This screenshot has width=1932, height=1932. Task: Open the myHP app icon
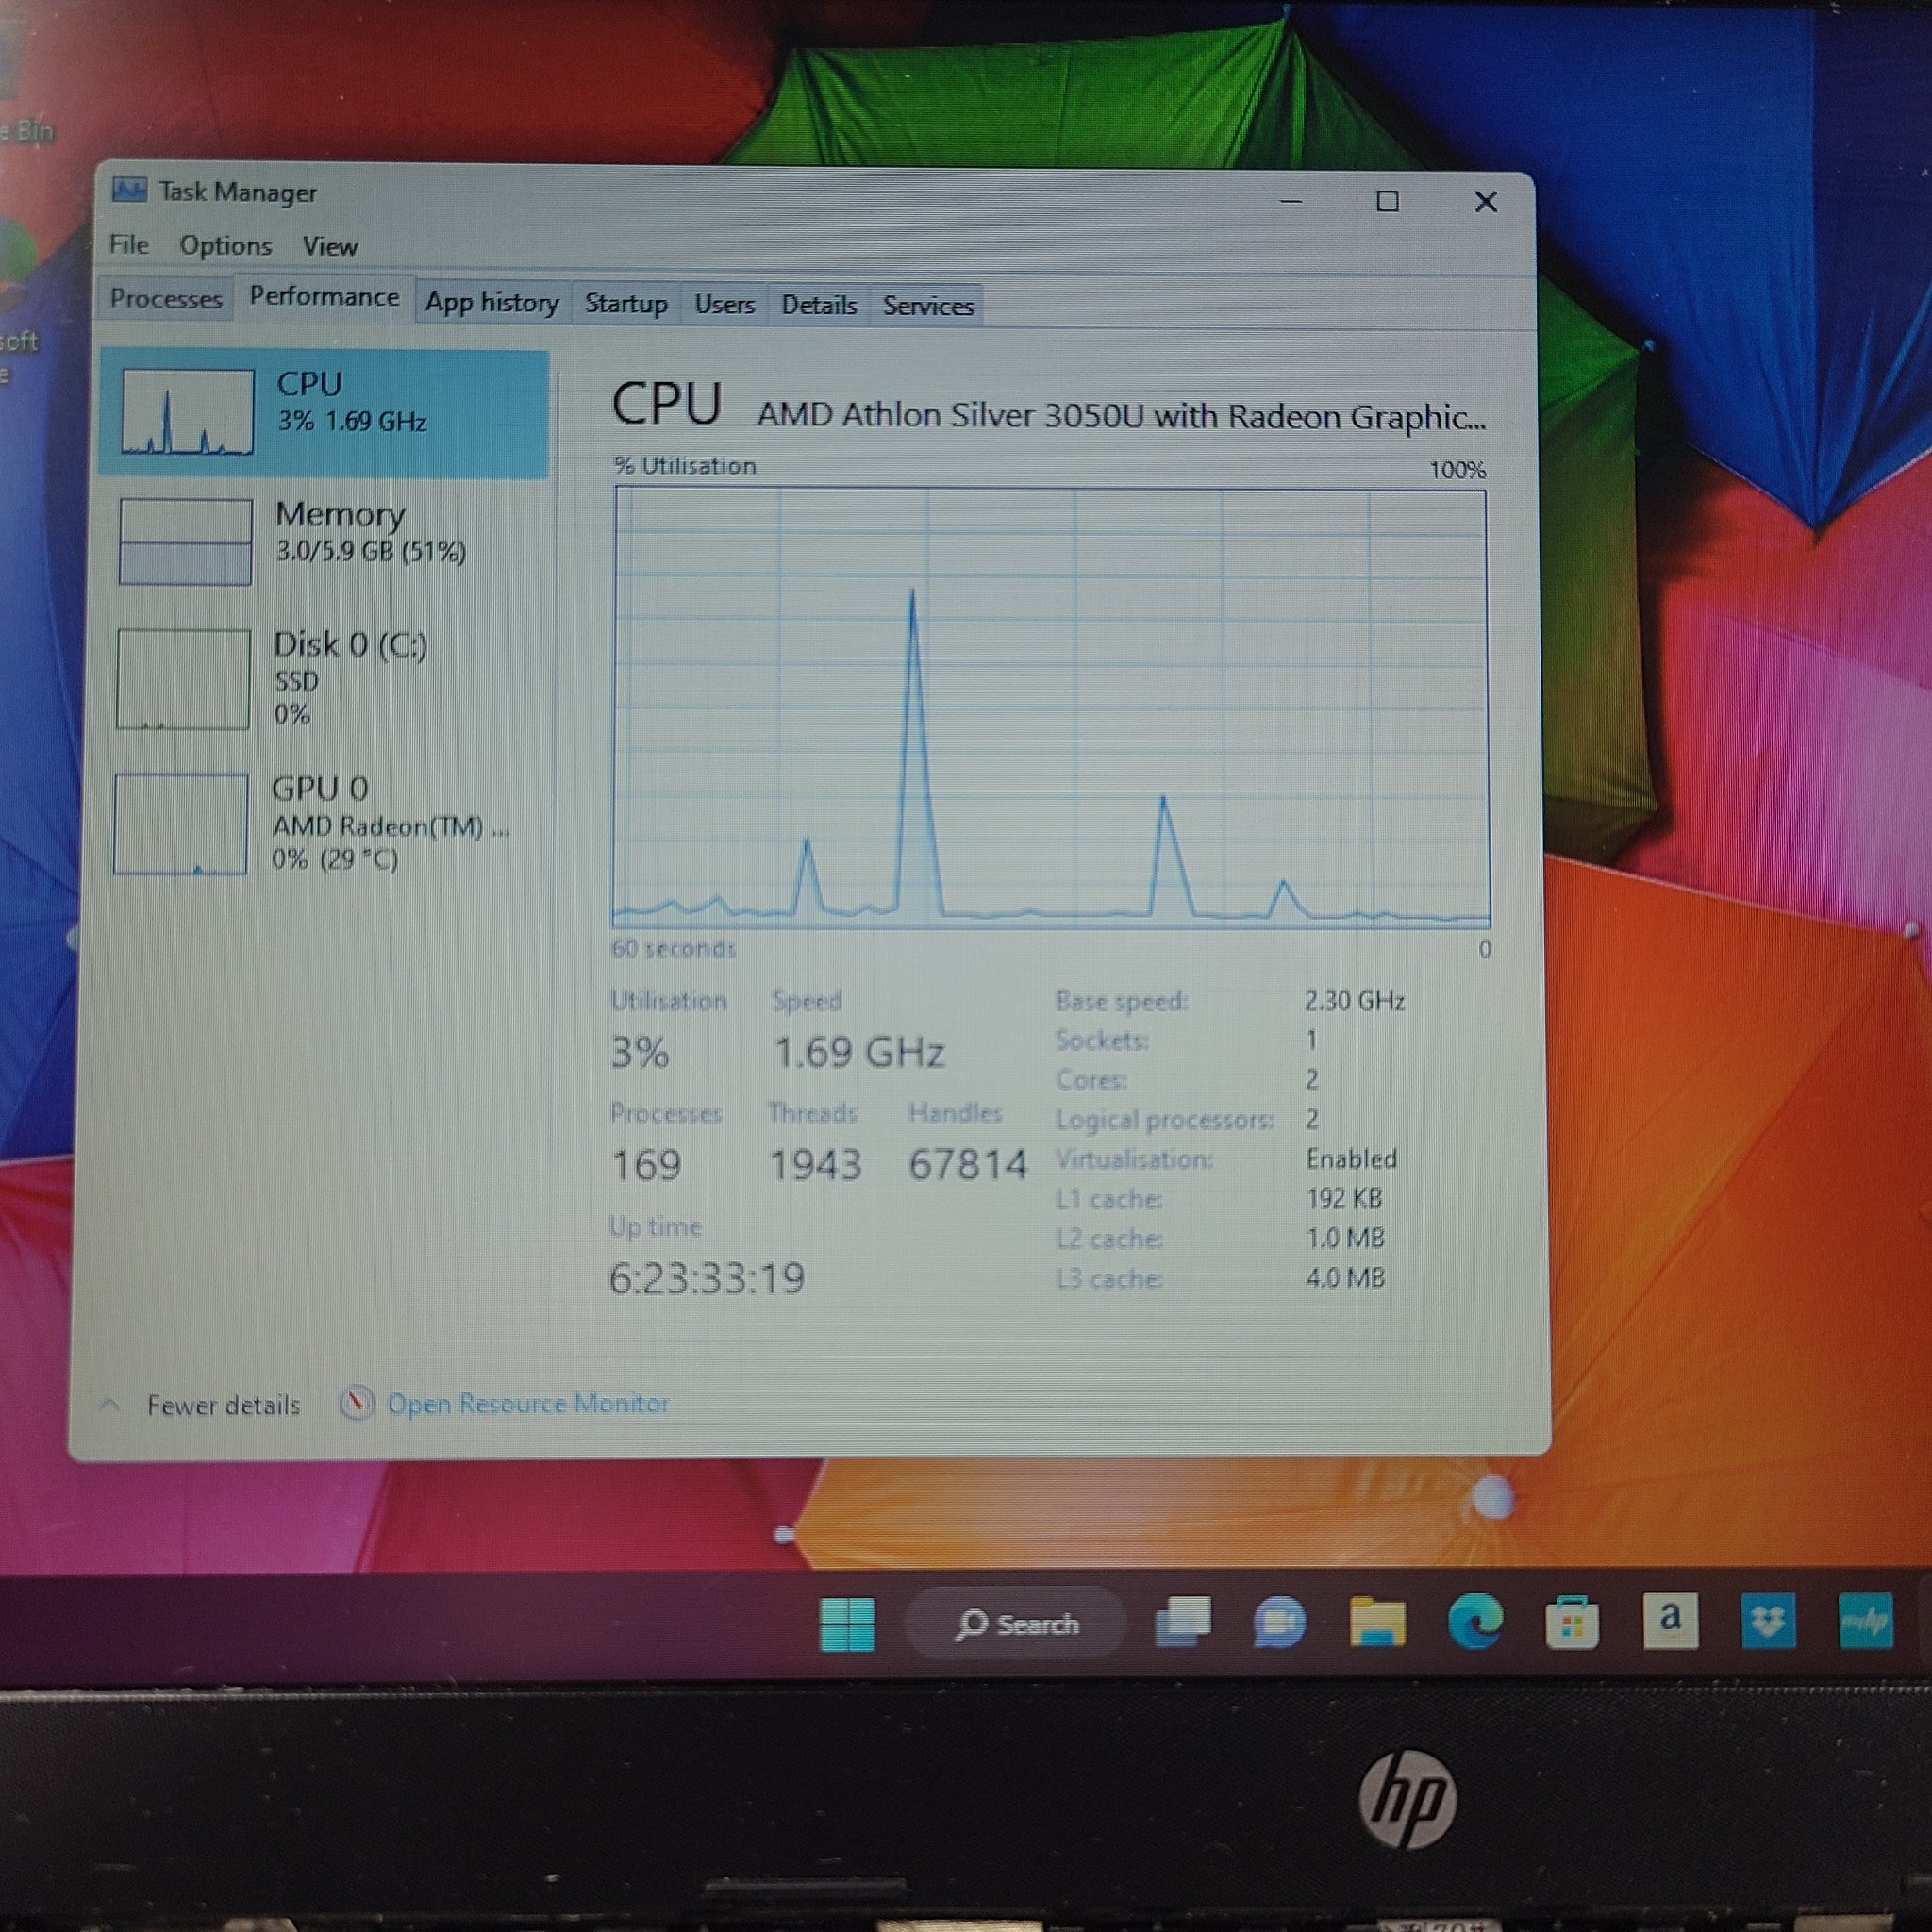point(1864,1620)
